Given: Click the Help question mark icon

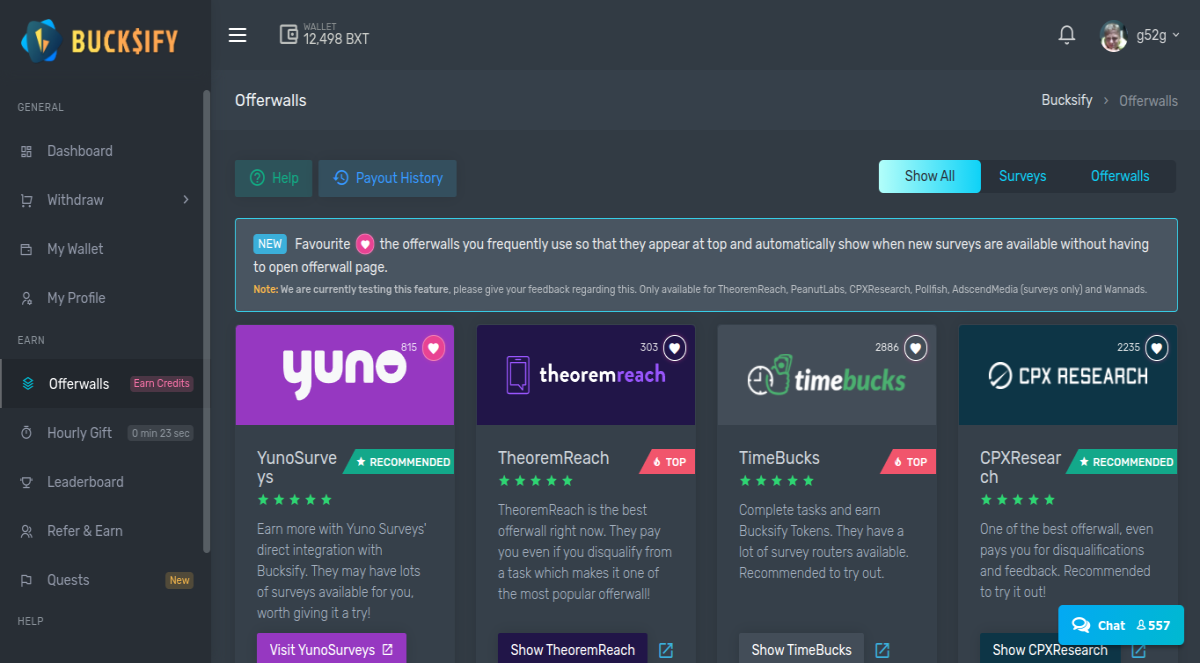Looking at the screenshot, I should tap(257, 178).
